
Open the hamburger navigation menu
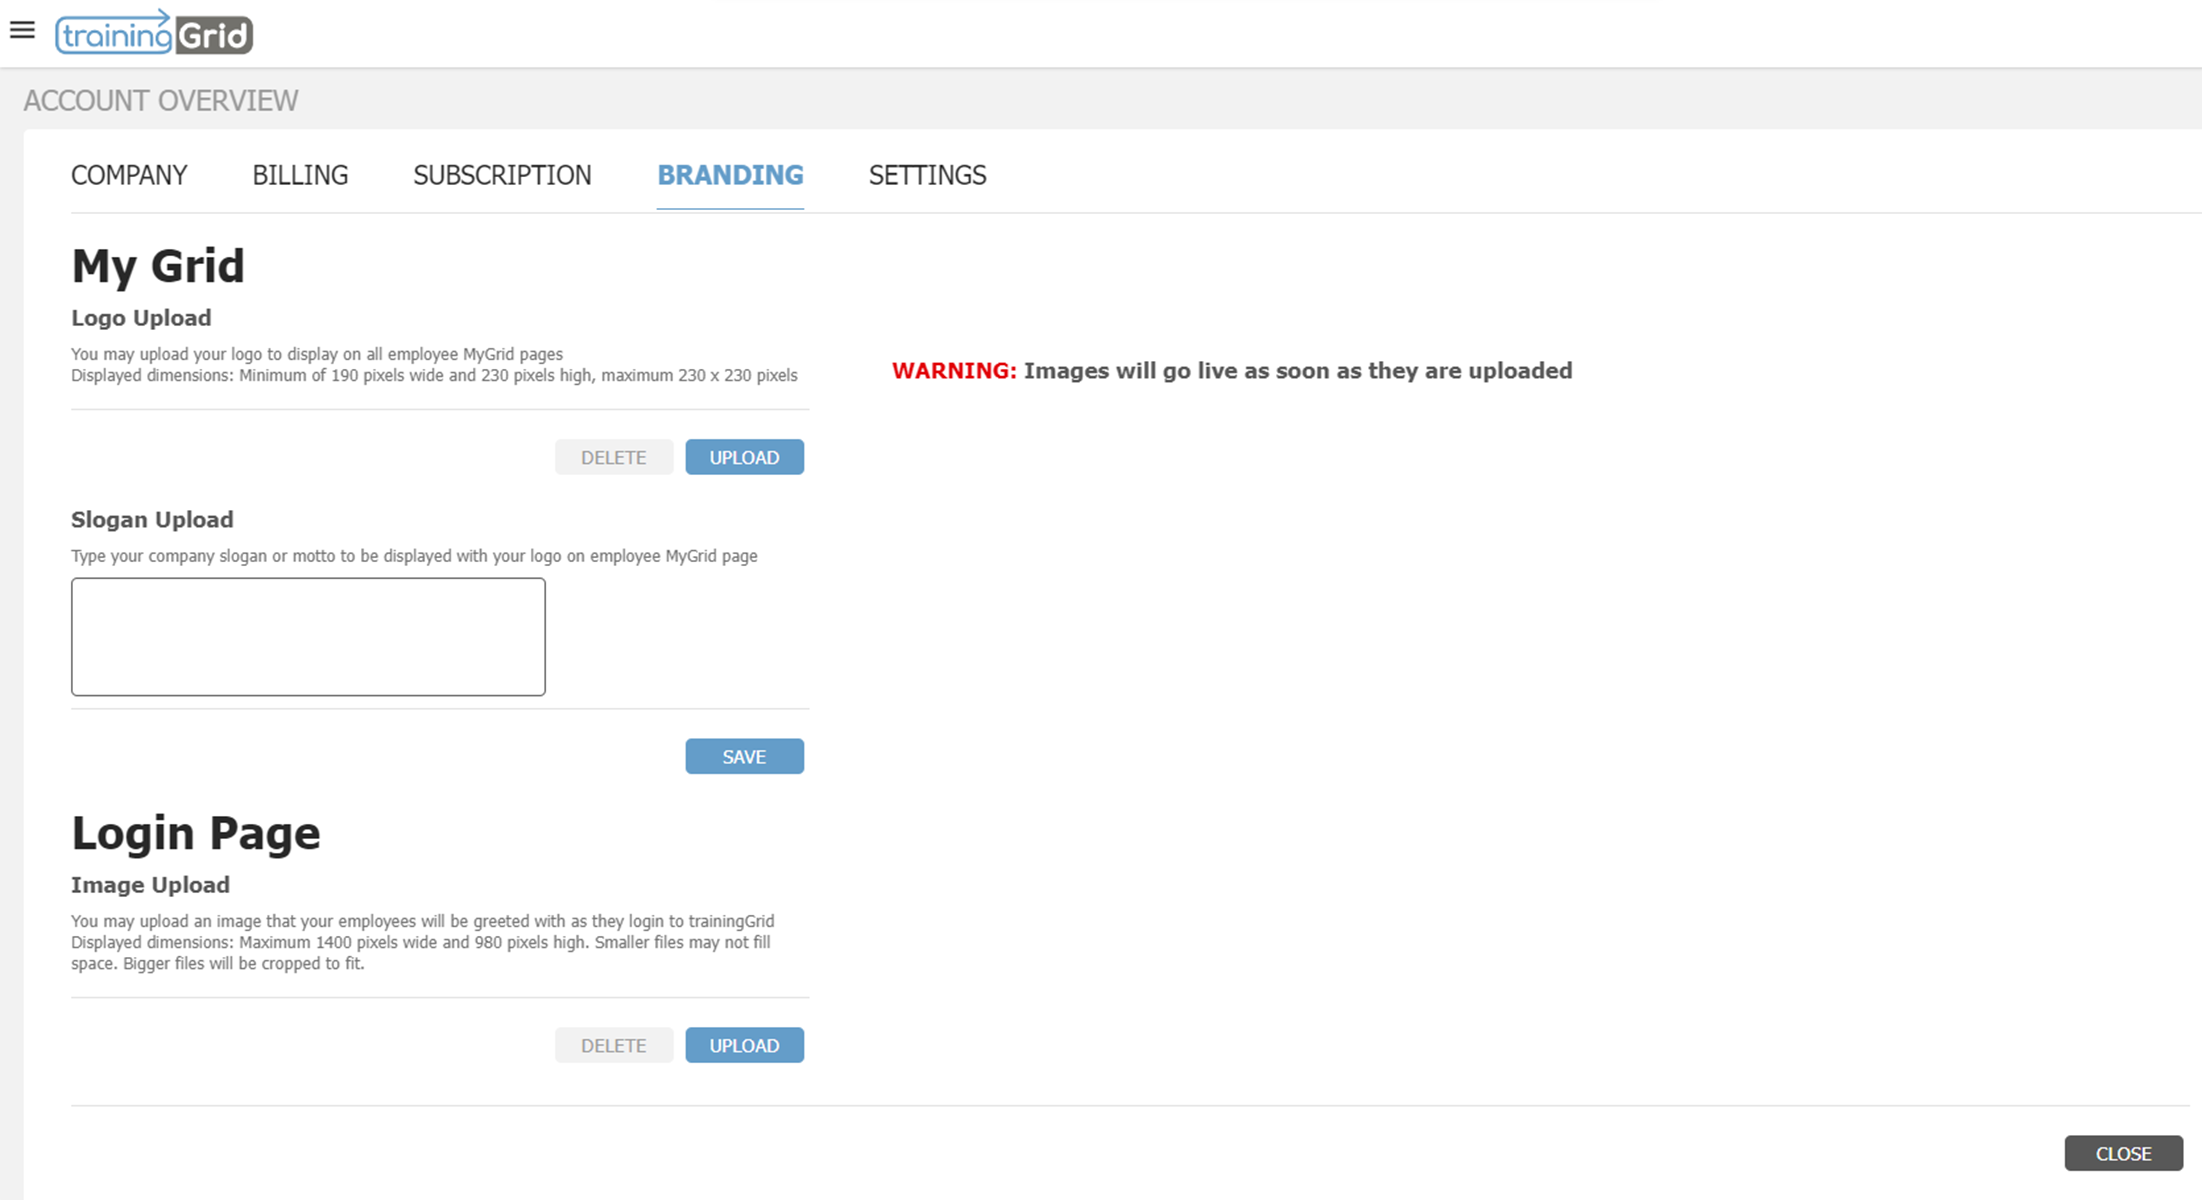tap(22, 30)
